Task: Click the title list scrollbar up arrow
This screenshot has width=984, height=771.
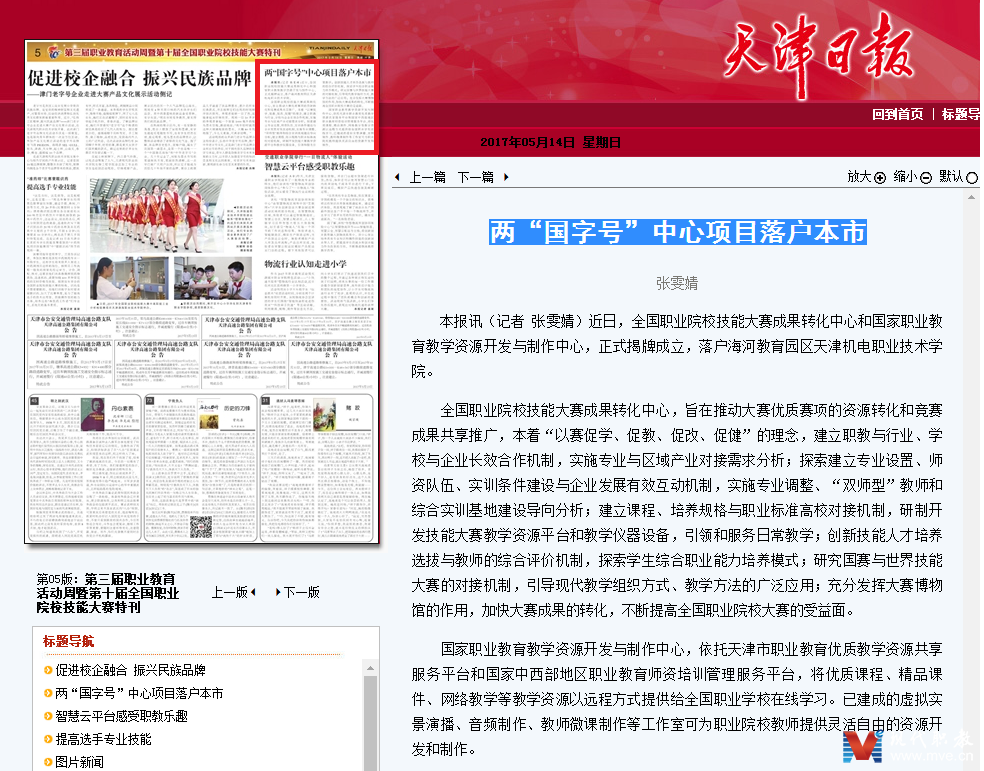Action: 370,668
